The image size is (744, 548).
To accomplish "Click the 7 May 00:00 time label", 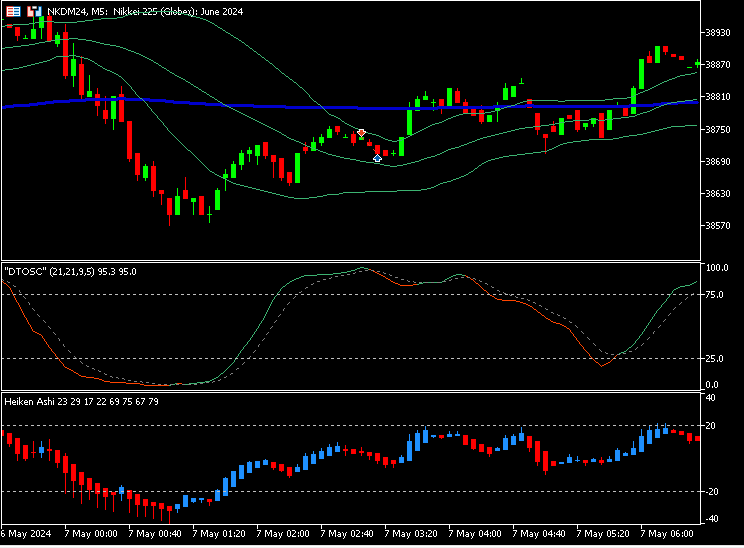I will coord(91,533).
